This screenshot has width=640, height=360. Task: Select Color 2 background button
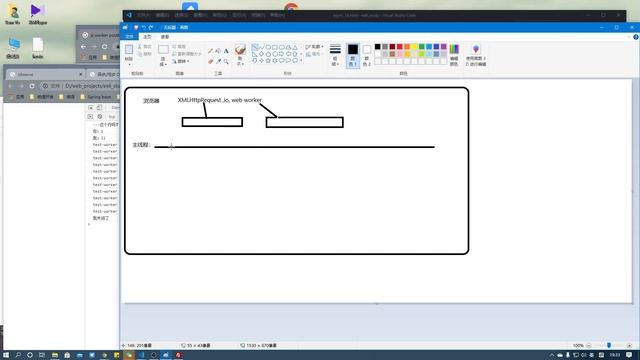coord(367,55)
